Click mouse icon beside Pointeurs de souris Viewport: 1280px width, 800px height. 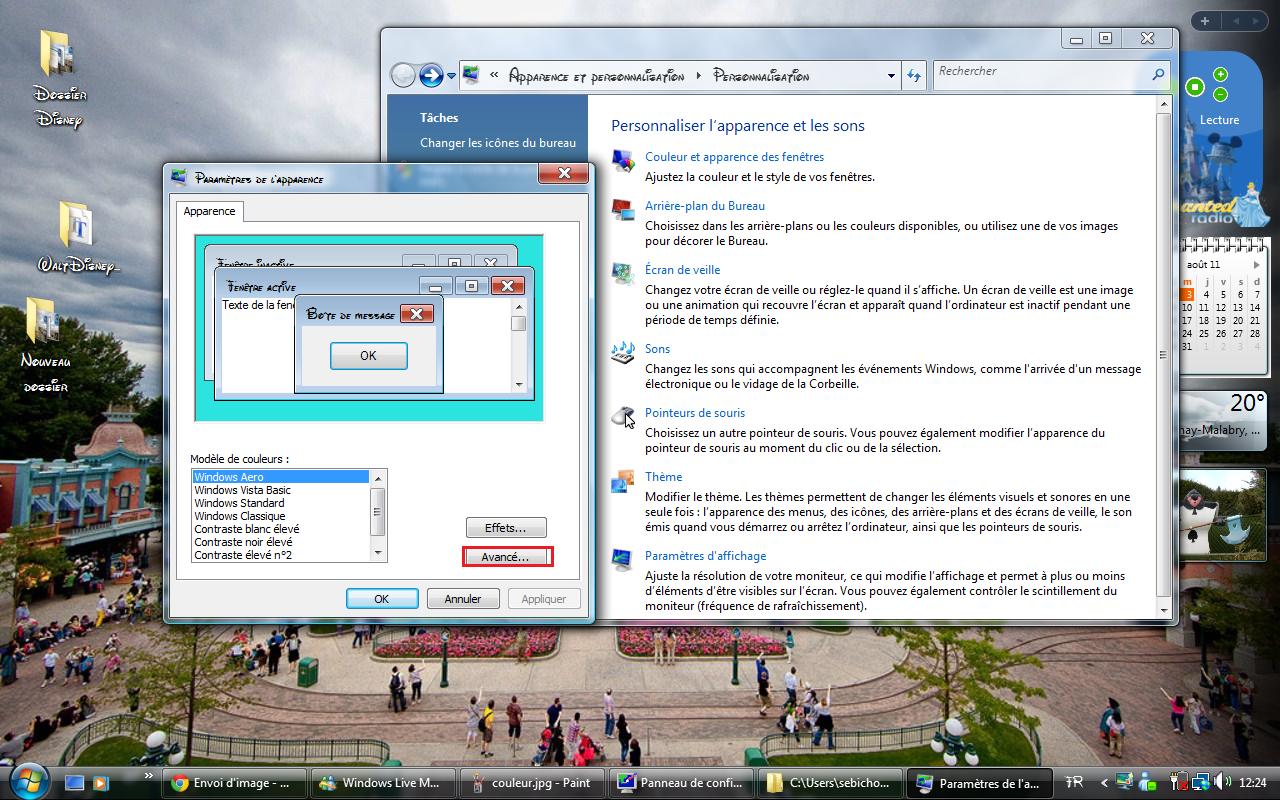click(x=623, y=416)
